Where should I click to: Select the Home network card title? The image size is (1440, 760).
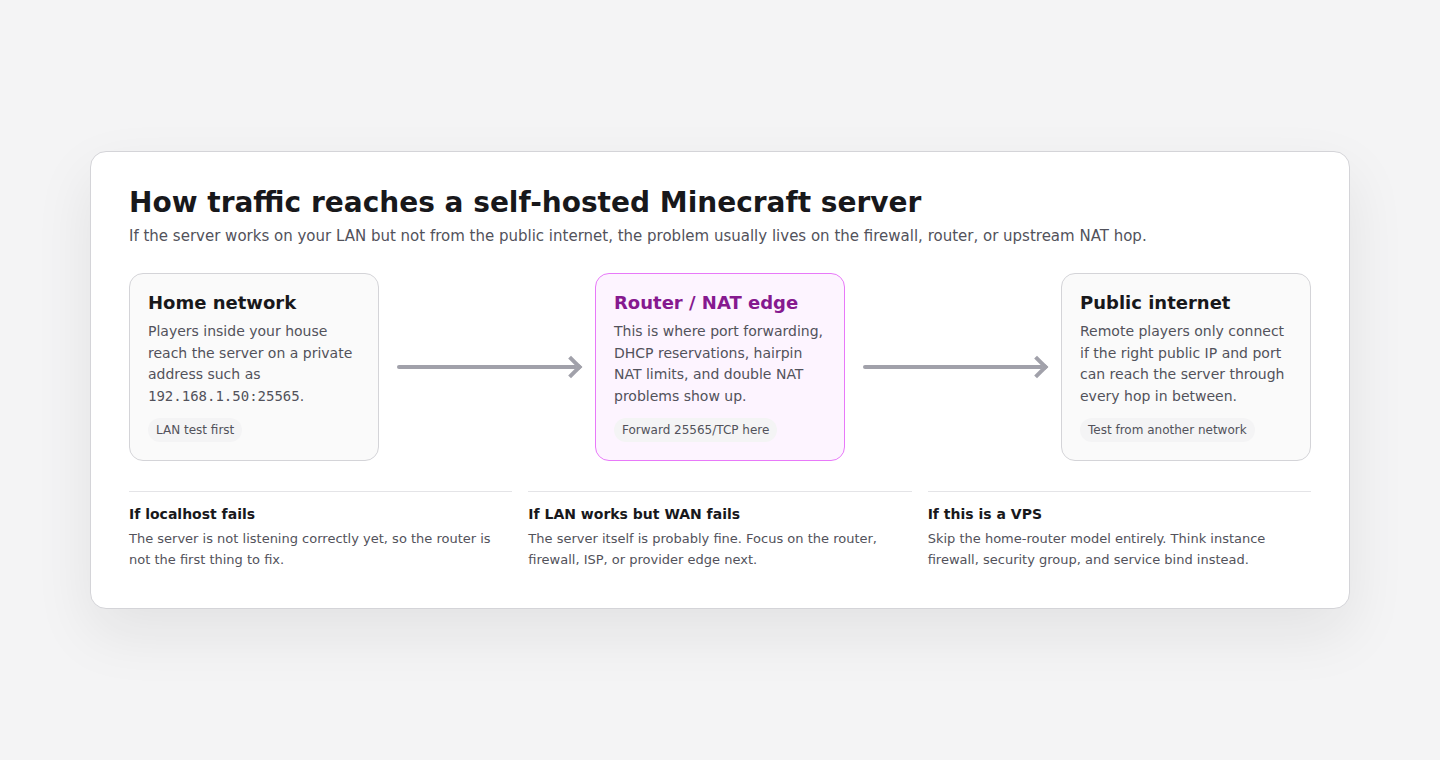coord(222,302)
